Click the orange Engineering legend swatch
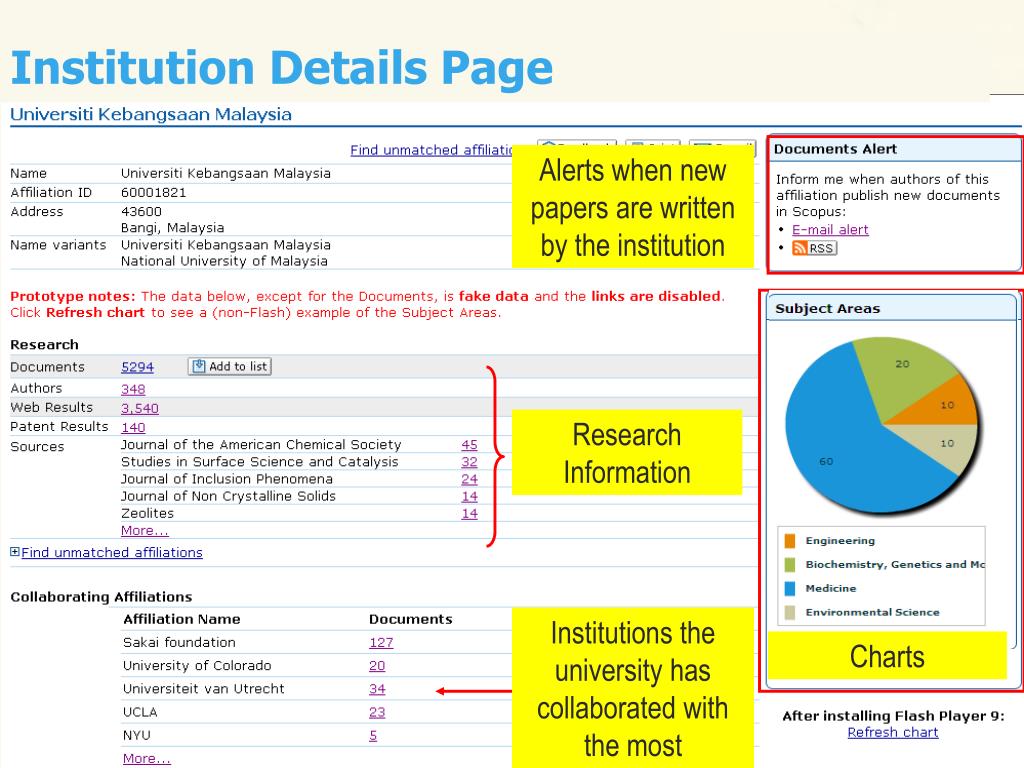 790,541
